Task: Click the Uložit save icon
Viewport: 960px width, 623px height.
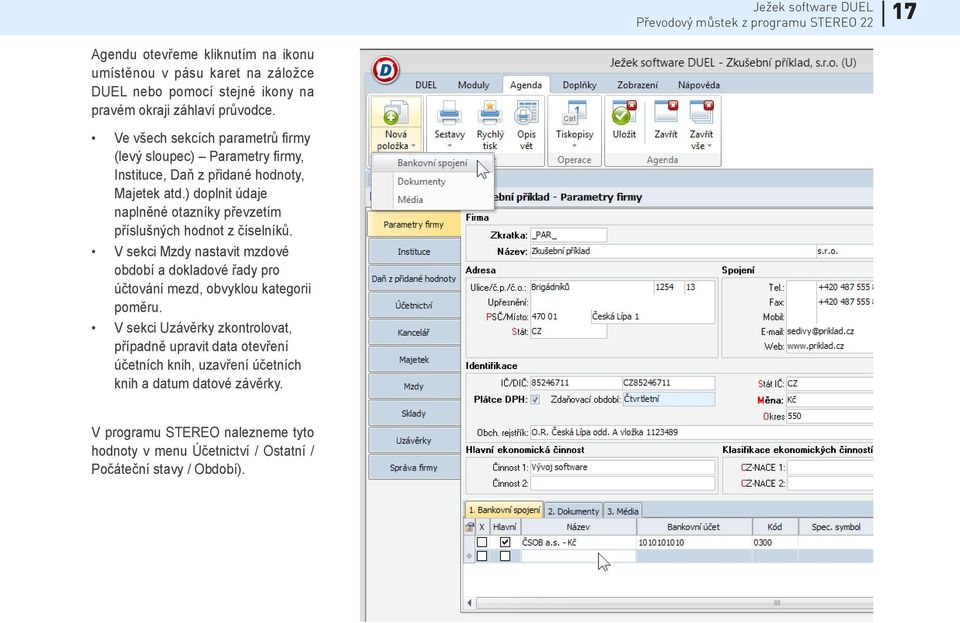Action: 624,113
